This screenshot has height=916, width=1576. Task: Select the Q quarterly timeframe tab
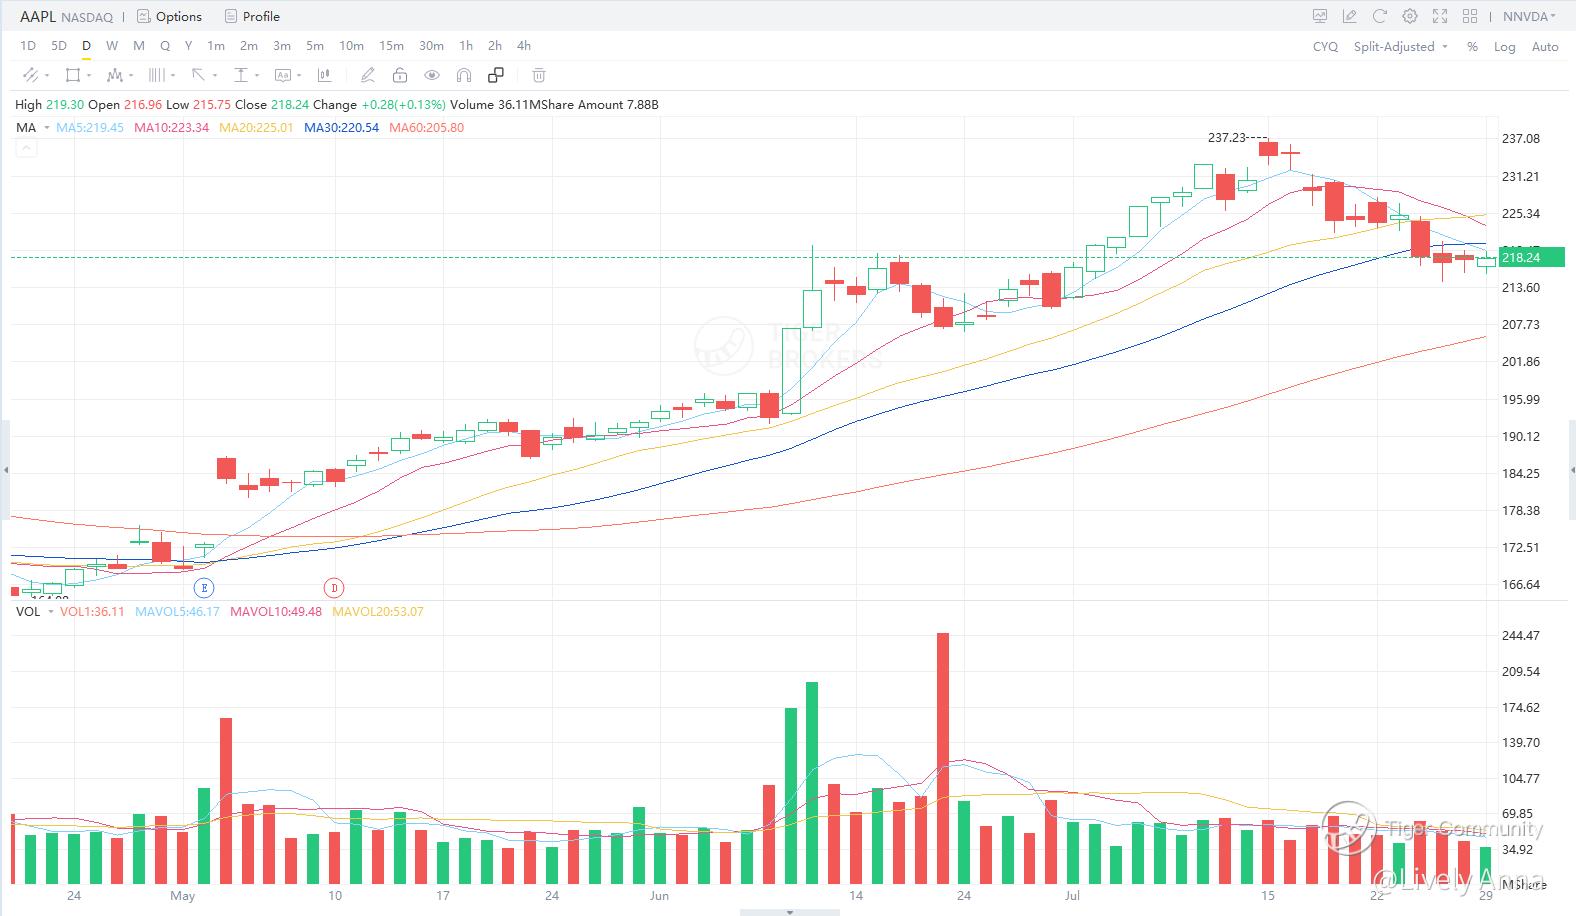165,46
